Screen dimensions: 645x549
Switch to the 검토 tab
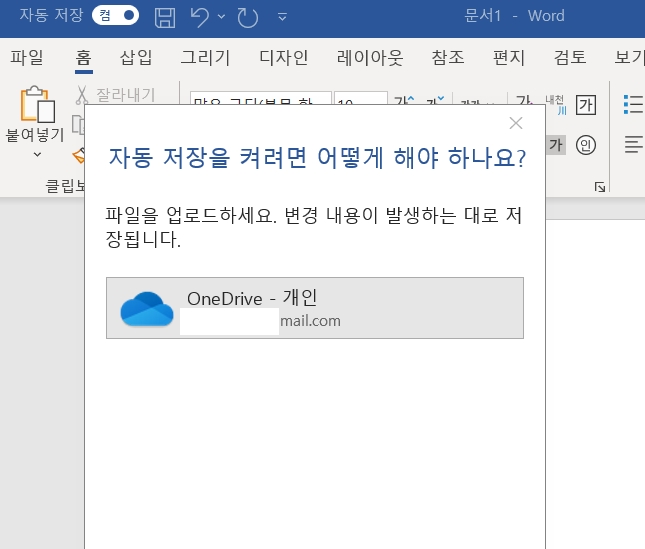point(570,57)
